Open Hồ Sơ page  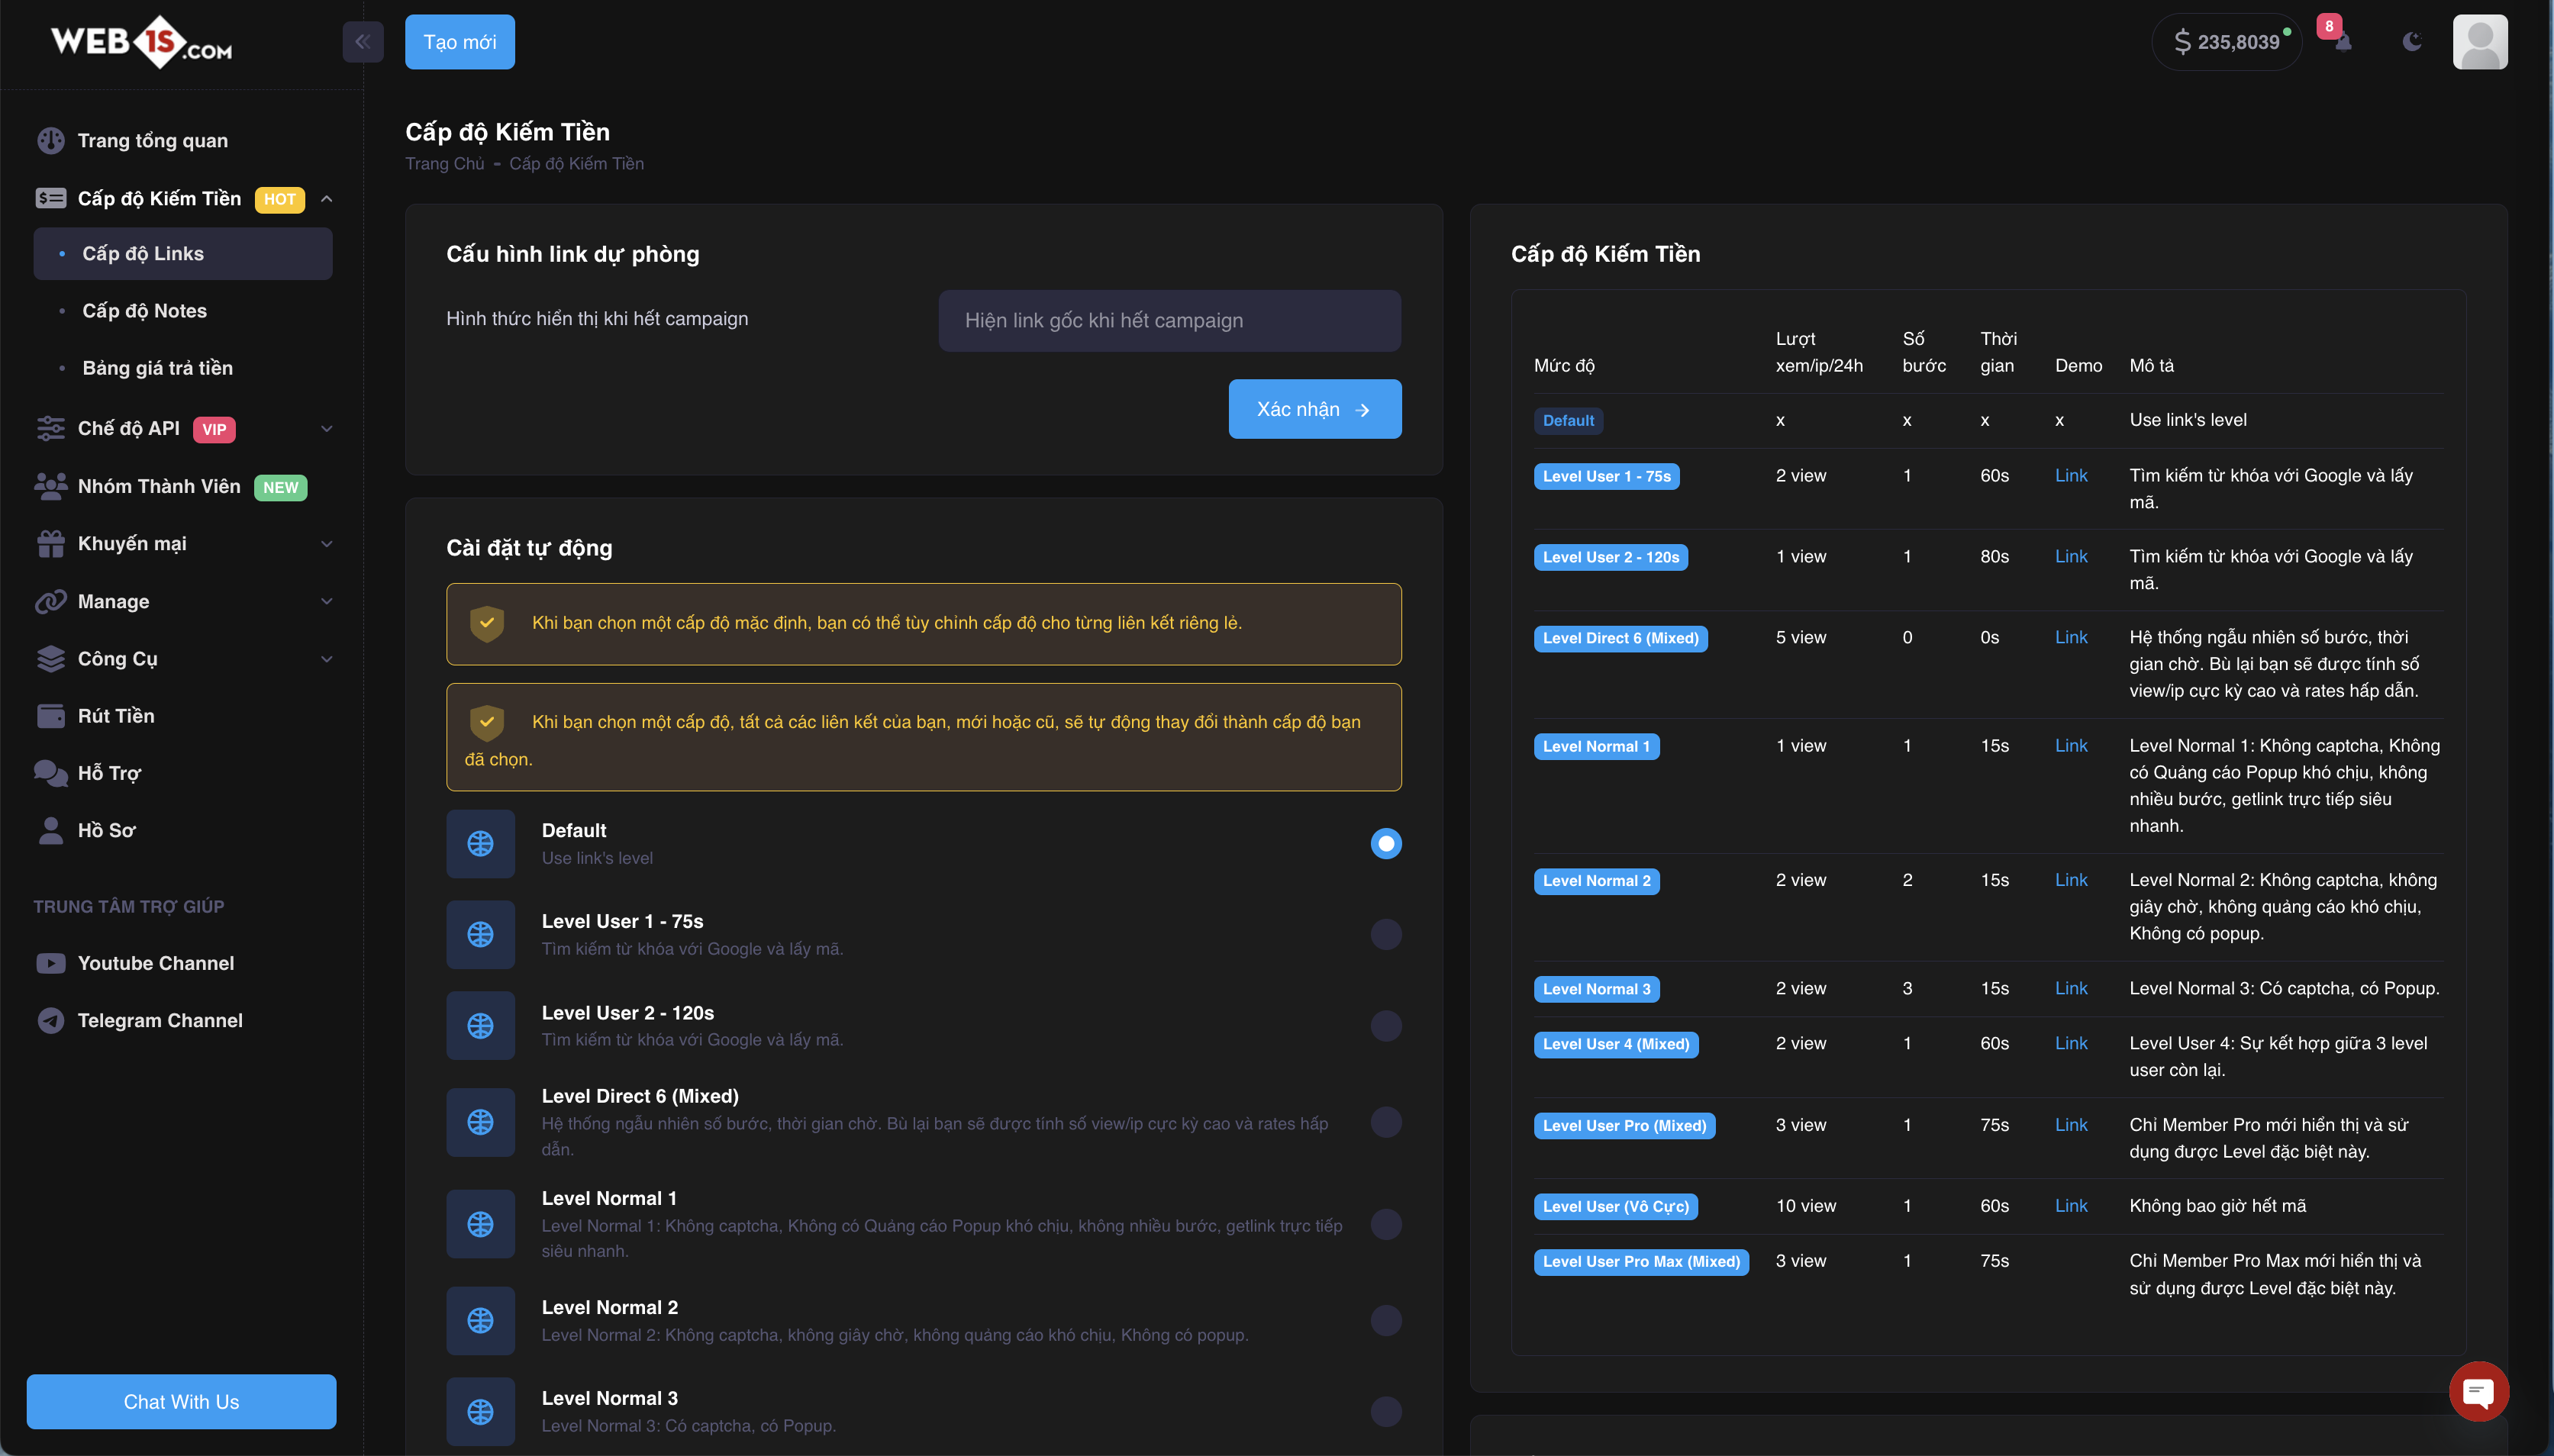pyautogui.click(x=183, y=831)
